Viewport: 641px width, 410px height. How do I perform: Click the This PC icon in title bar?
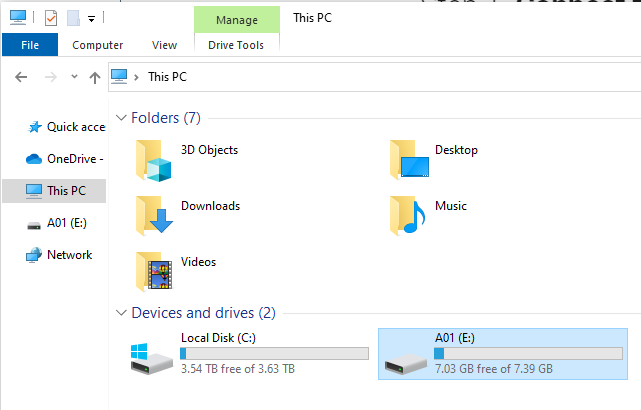pos(18,18)
